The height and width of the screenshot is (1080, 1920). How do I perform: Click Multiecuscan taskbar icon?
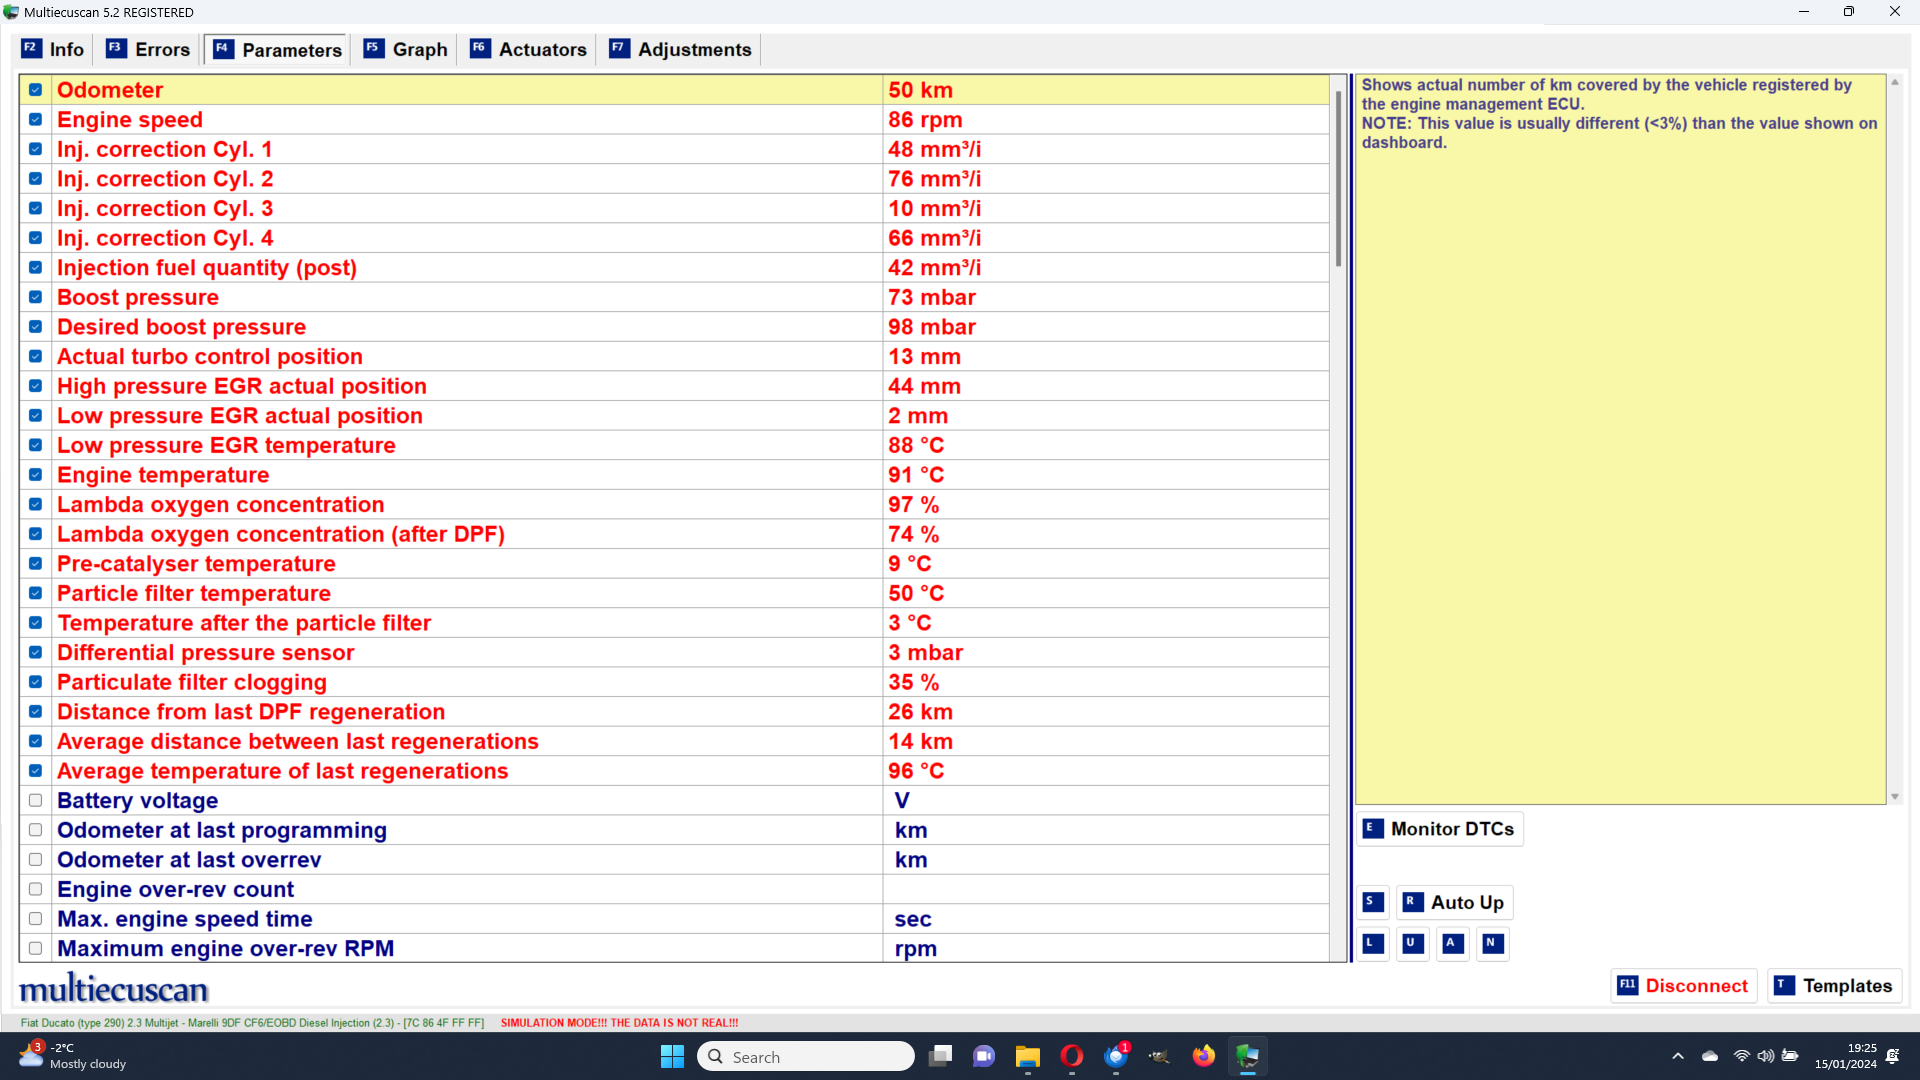(x=1248, y=1056)
